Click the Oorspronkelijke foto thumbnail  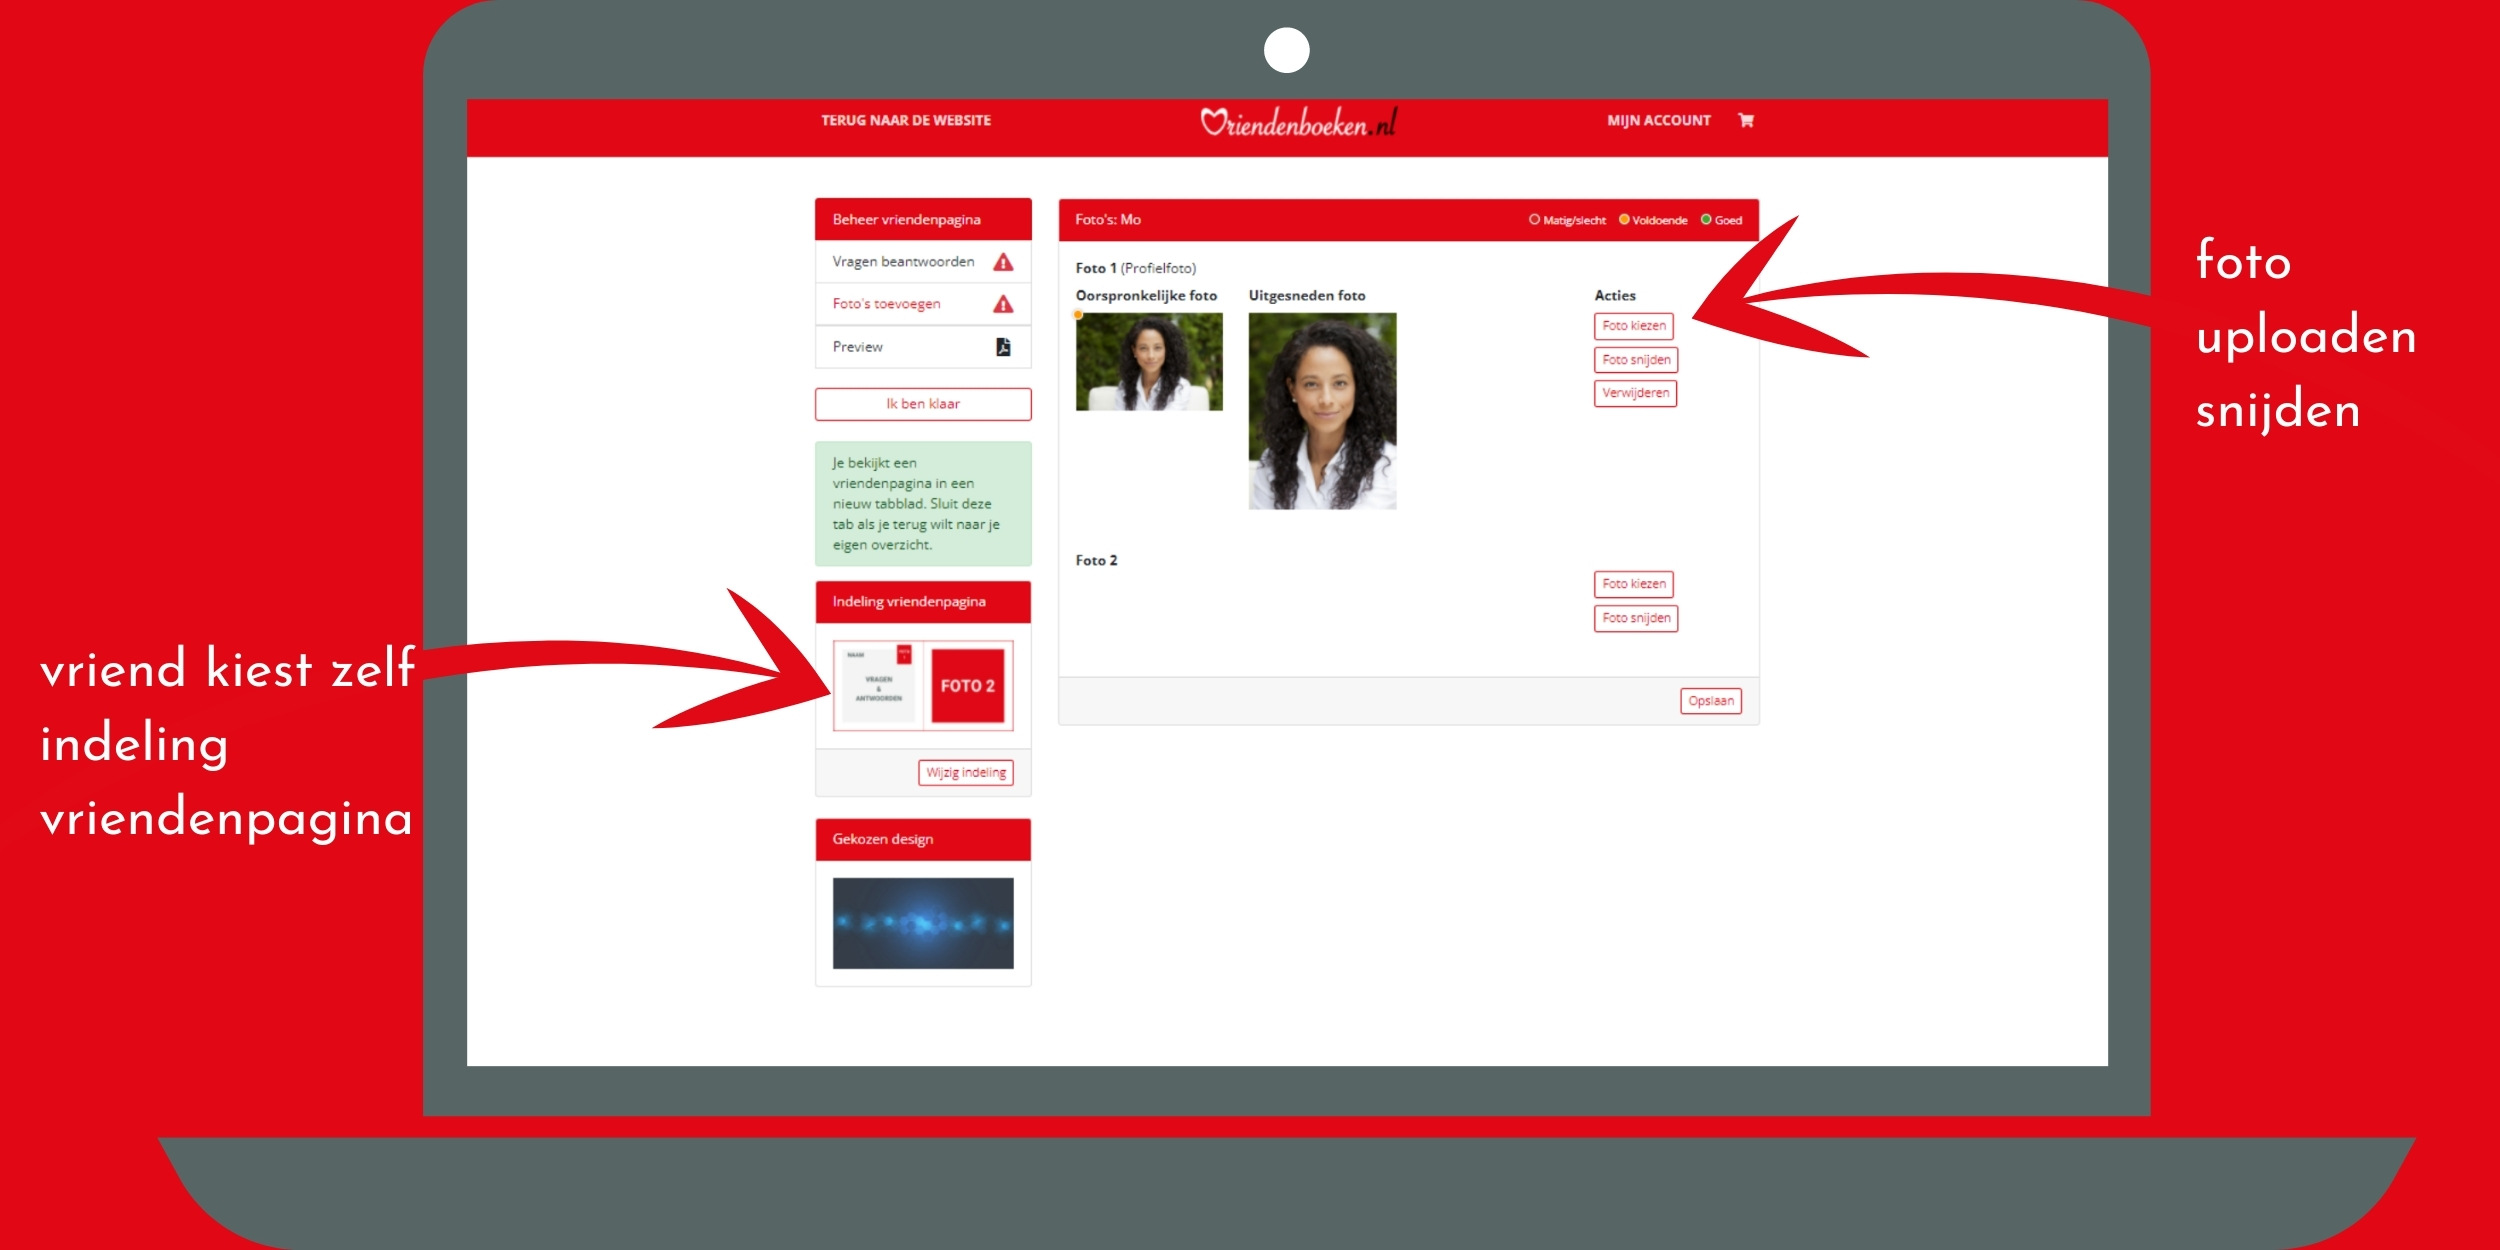click(x=1149, y=362)
